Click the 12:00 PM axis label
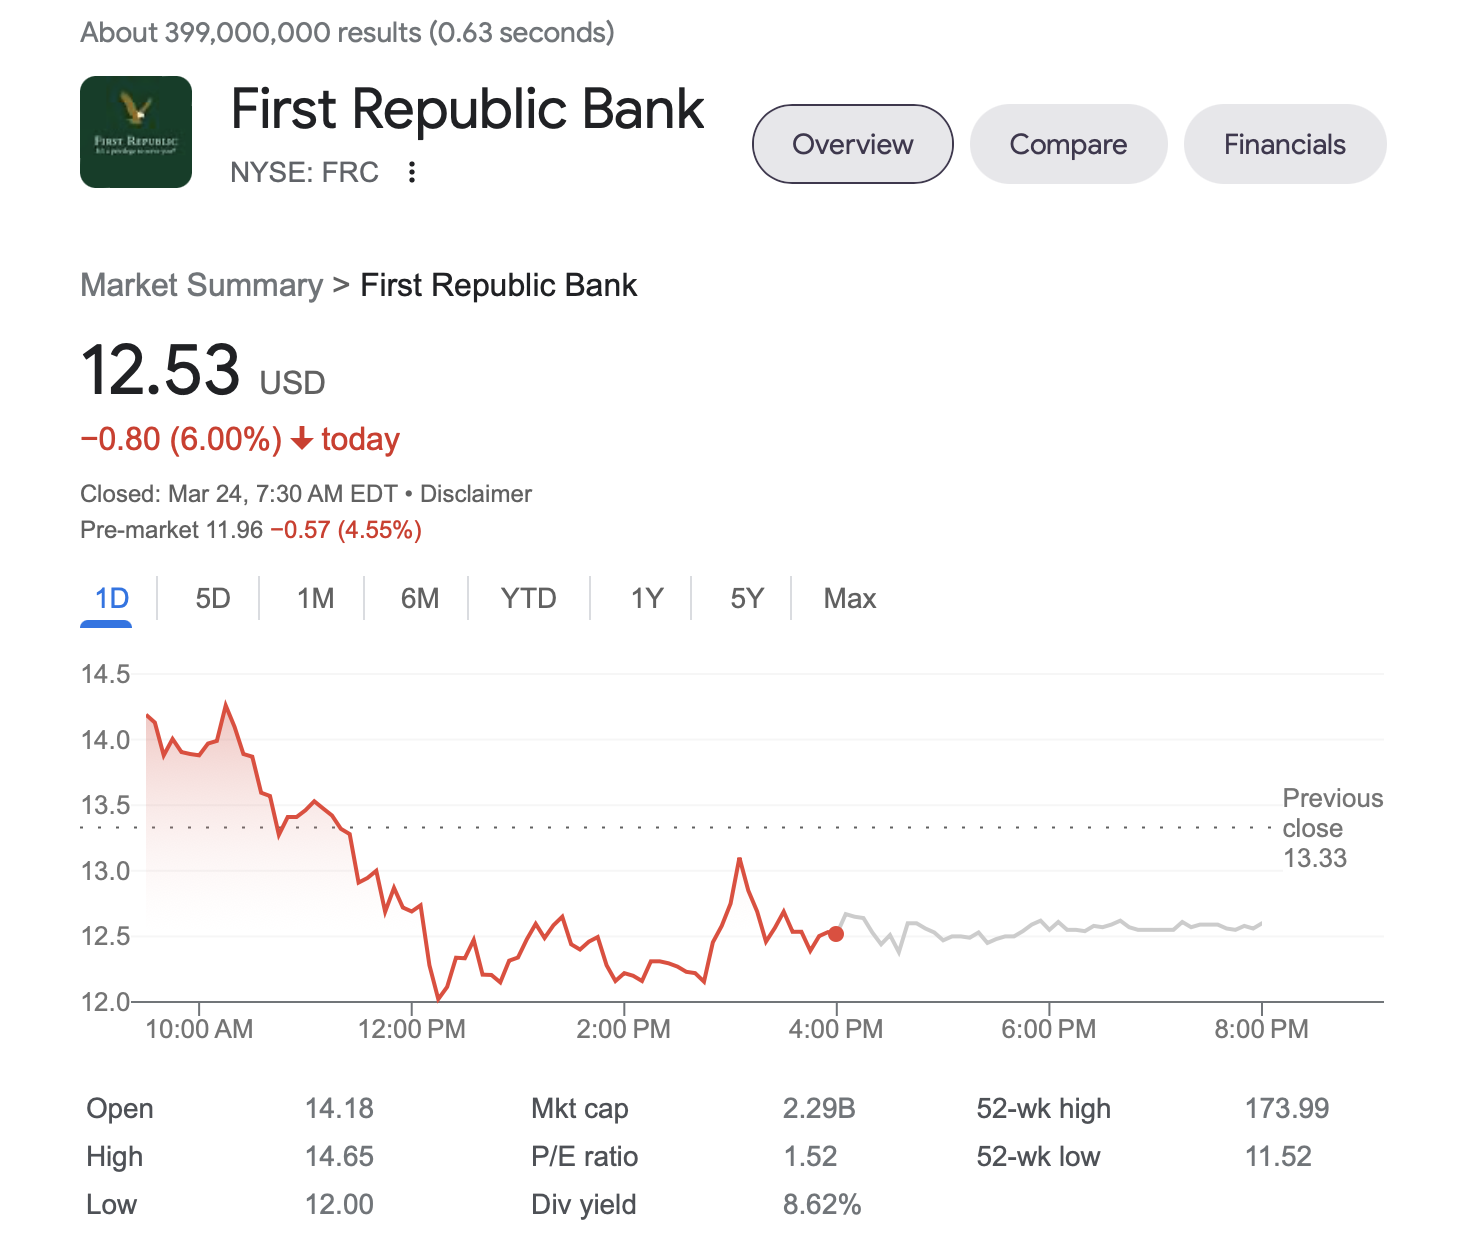 [x=412, y=1029]
